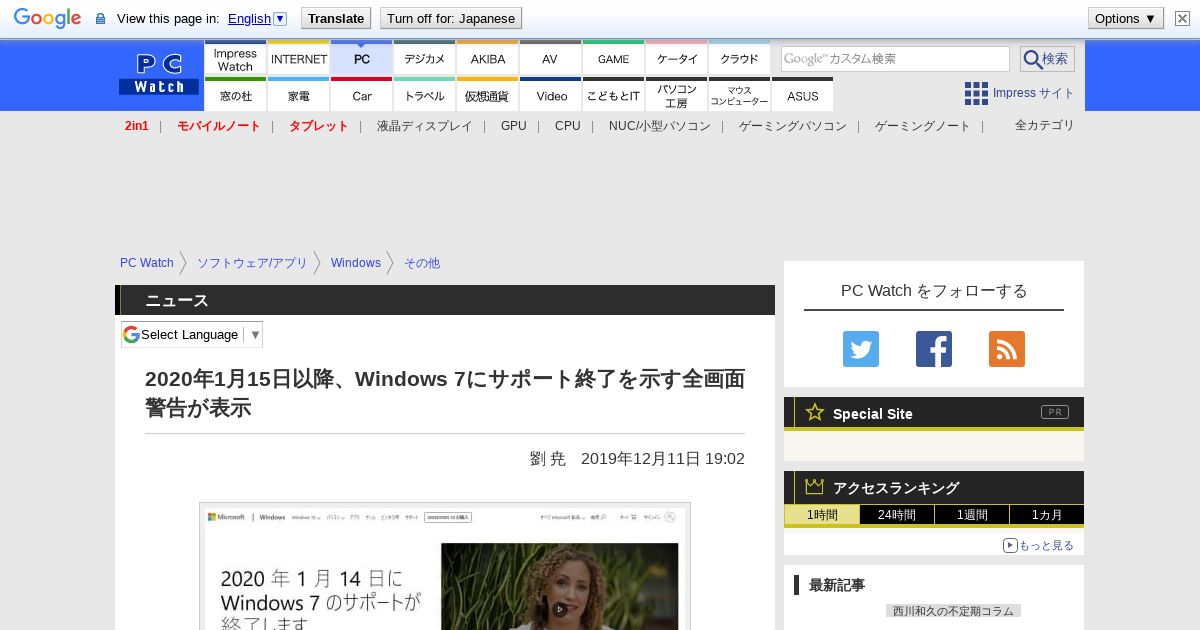Open the モバイルノート category link

(218, 126)
